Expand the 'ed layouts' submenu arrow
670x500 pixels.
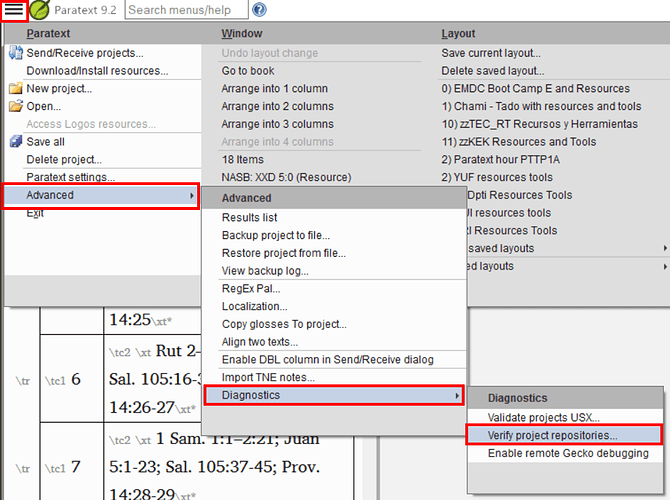(x=665, y=266)
